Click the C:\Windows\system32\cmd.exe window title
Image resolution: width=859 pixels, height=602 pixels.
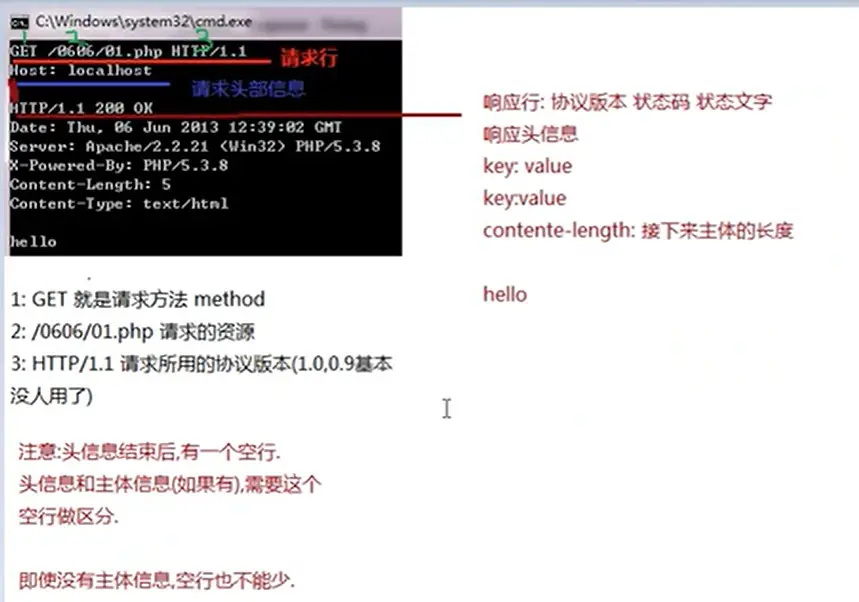(x=144, y=21)
